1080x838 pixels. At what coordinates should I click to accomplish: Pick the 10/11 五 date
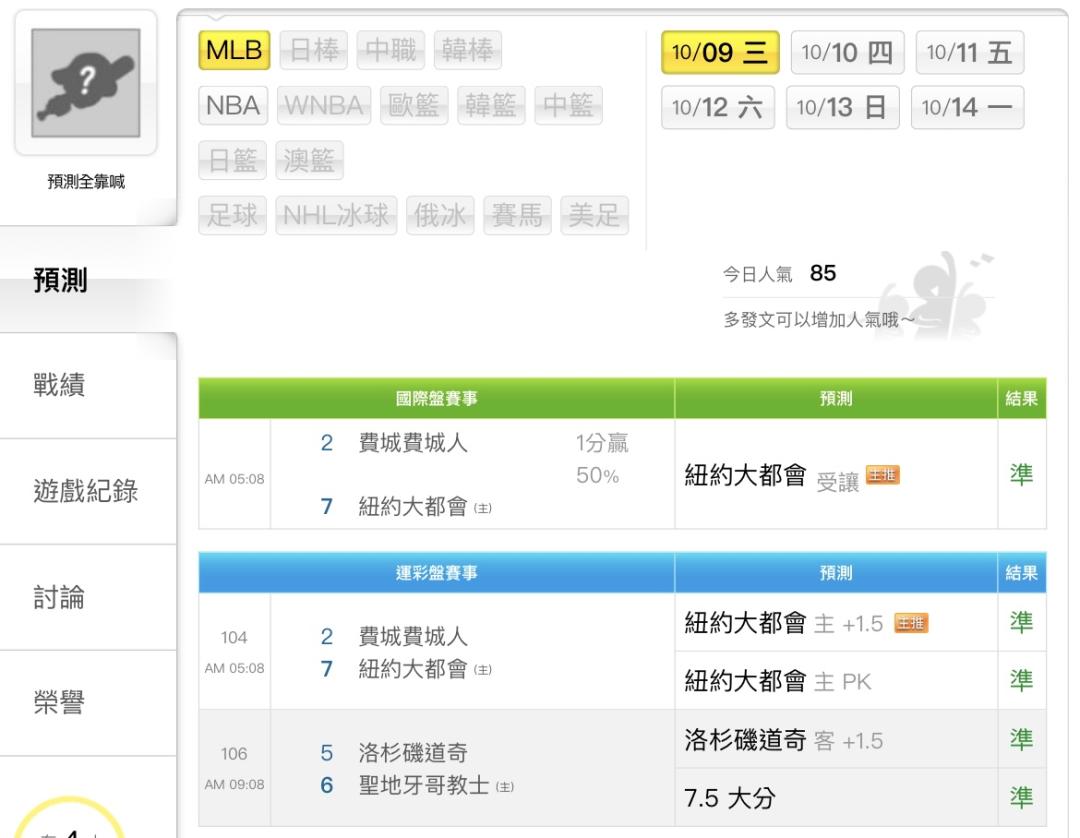click(969, 52)
